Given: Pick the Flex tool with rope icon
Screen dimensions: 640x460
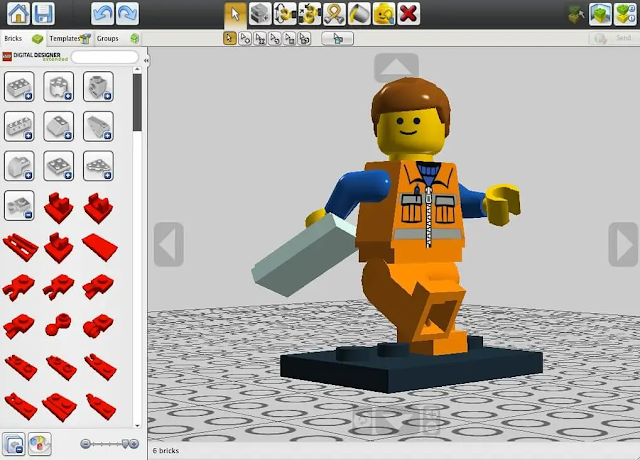Looking at the screenshot, I should click(x=334, y=14).
